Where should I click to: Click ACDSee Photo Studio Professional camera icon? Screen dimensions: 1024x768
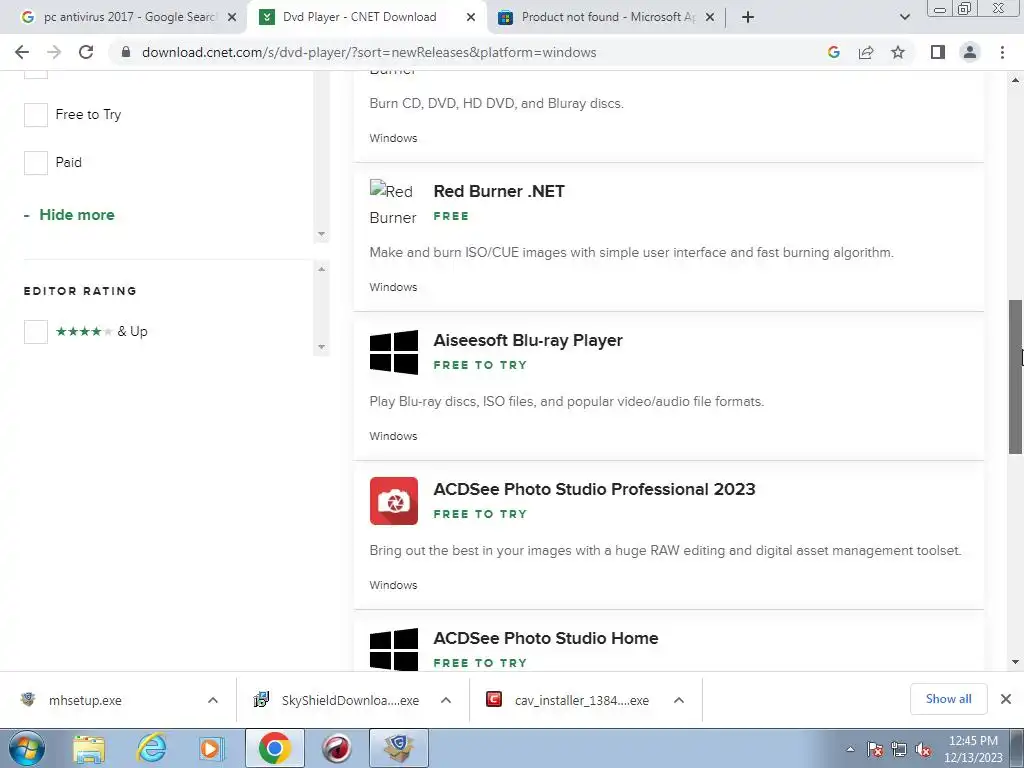tap(394, 501)
